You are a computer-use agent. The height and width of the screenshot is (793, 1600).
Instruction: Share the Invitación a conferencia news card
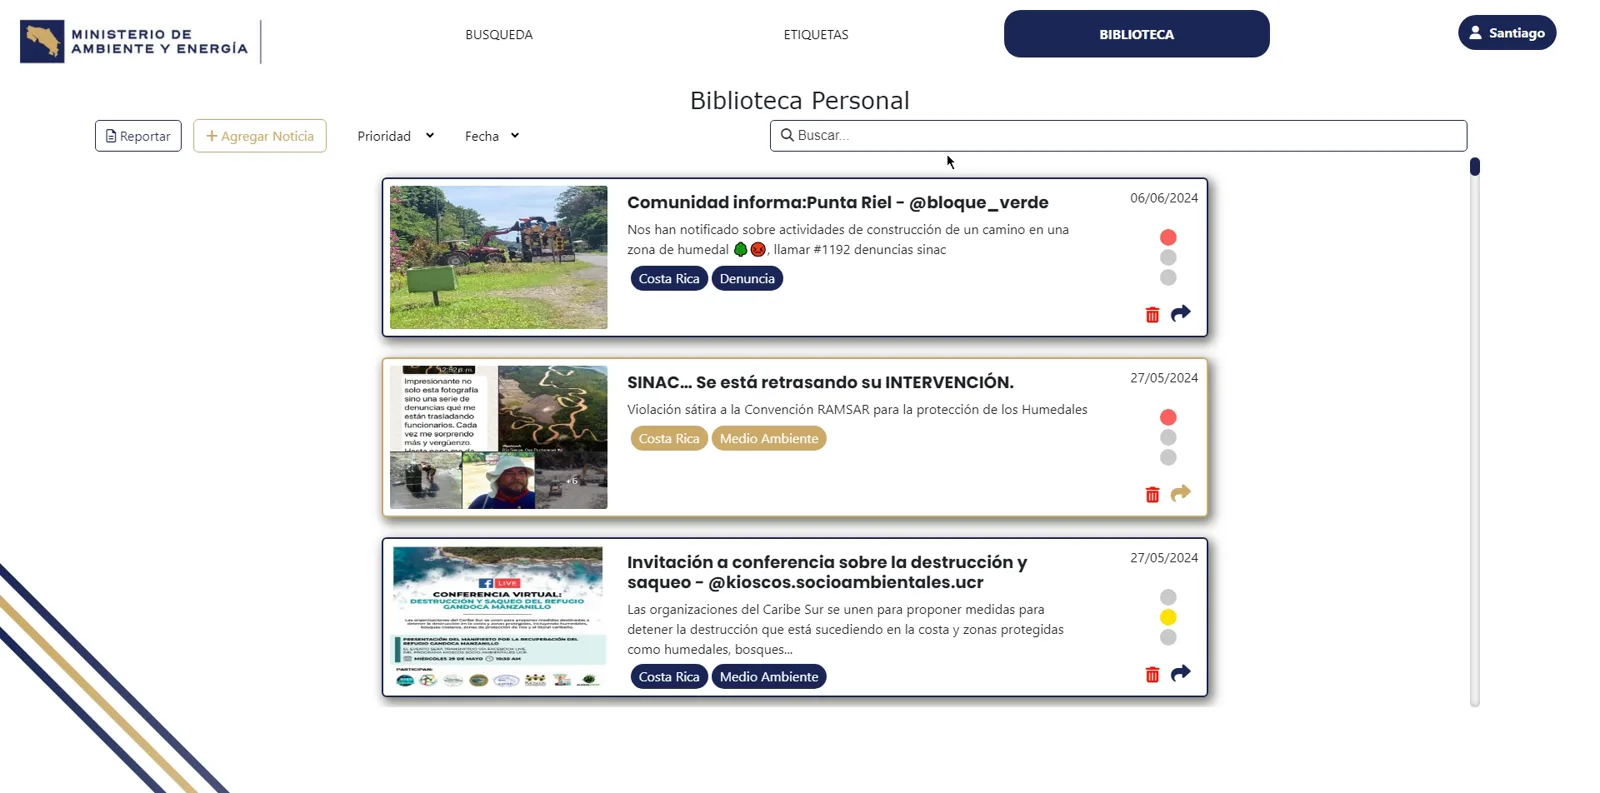point(1181,674)
